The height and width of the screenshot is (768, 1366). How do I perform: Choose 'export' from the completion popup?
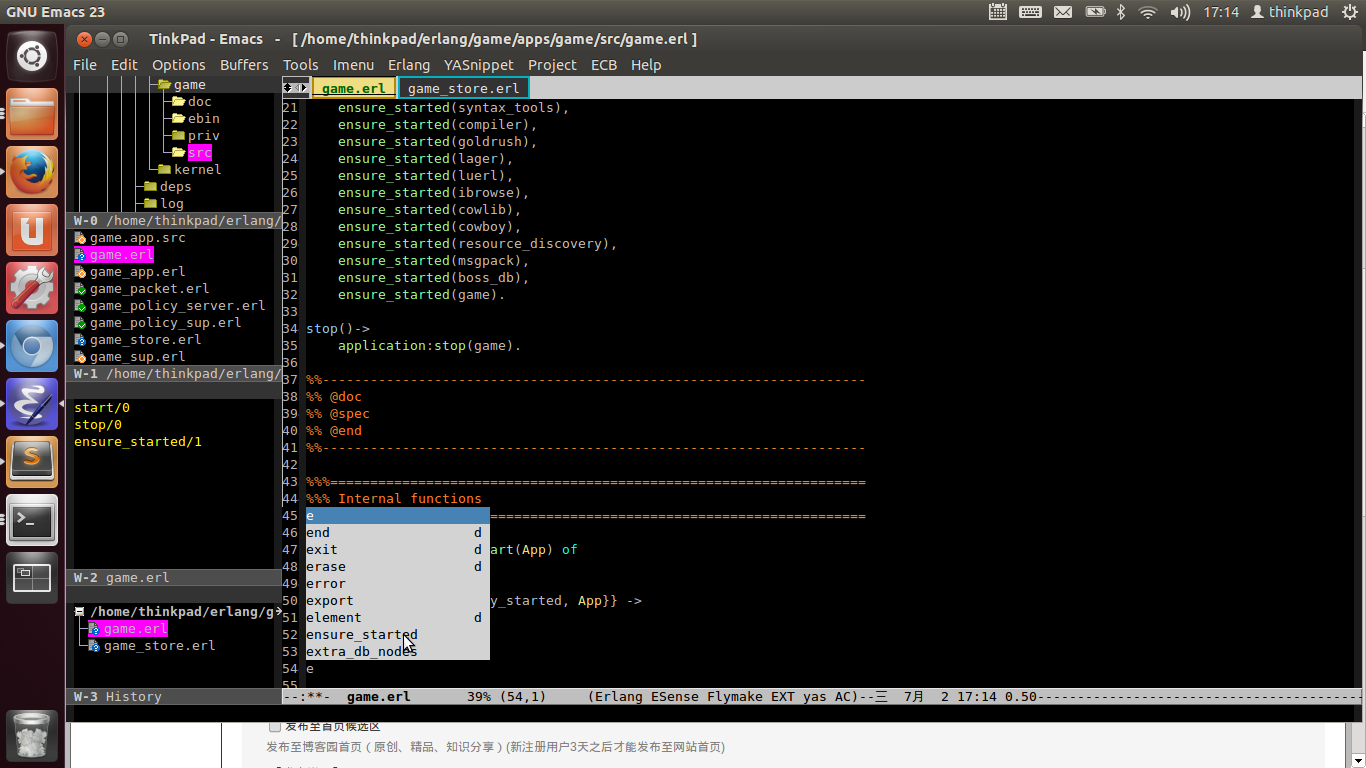[x=397, y=601]
